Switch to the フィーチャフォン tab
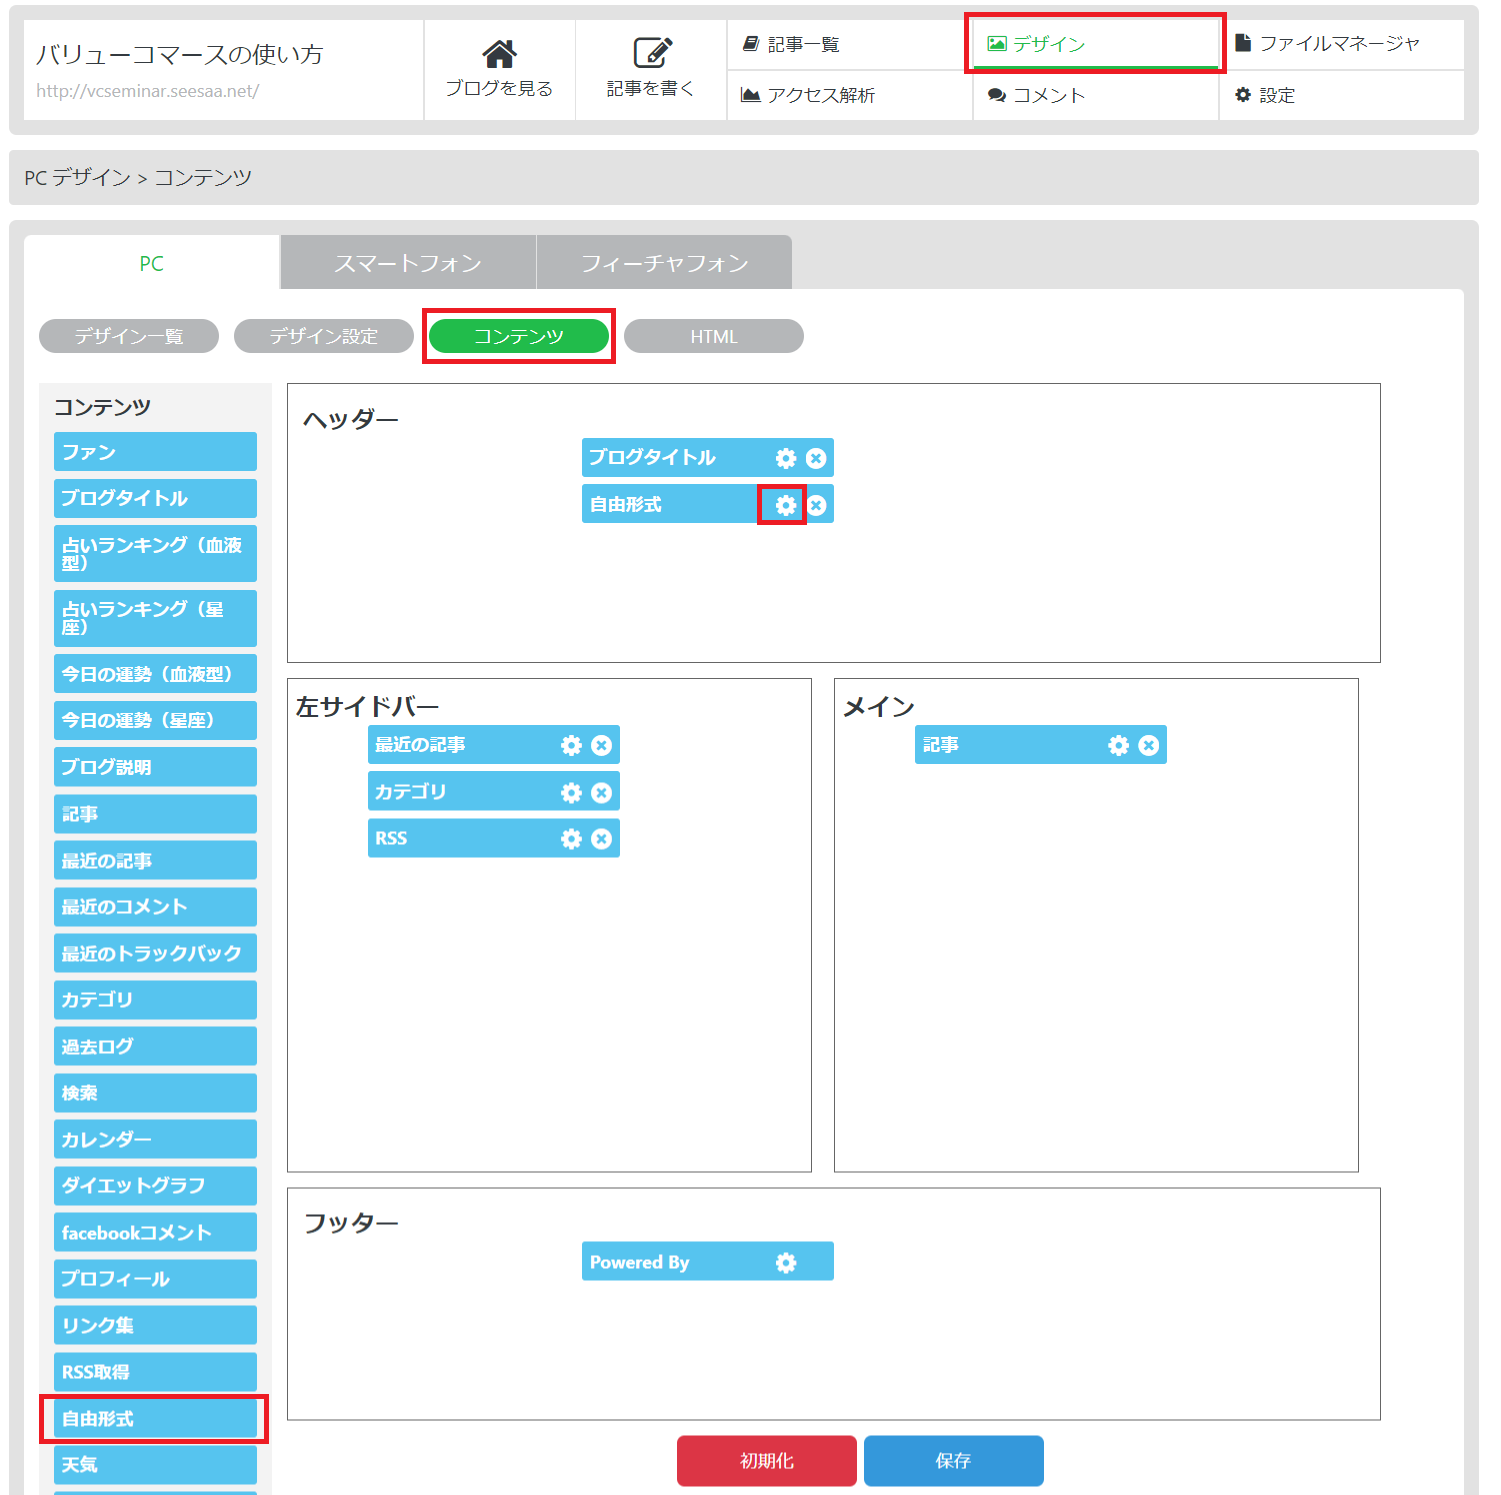This screenshot has height=1495, width=1501. tap(664, 263)
